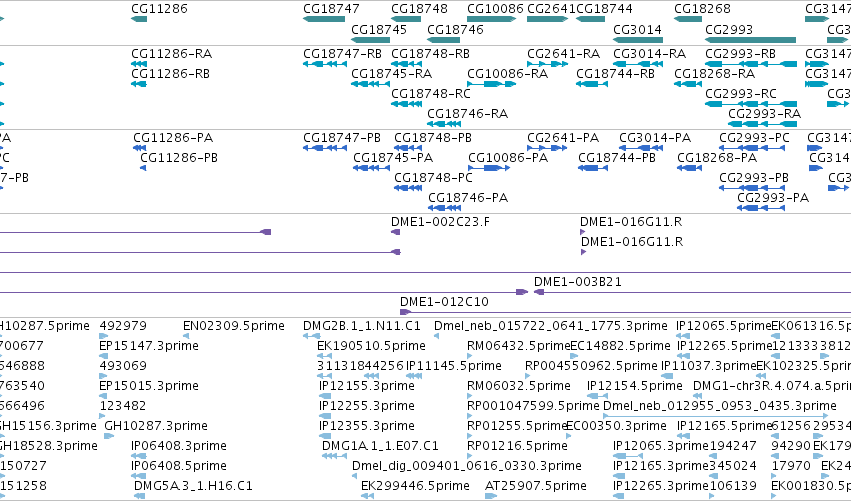The image size is (851, 501).
Task: Select transcript CG2993-RB label
Action: [740, 54]
